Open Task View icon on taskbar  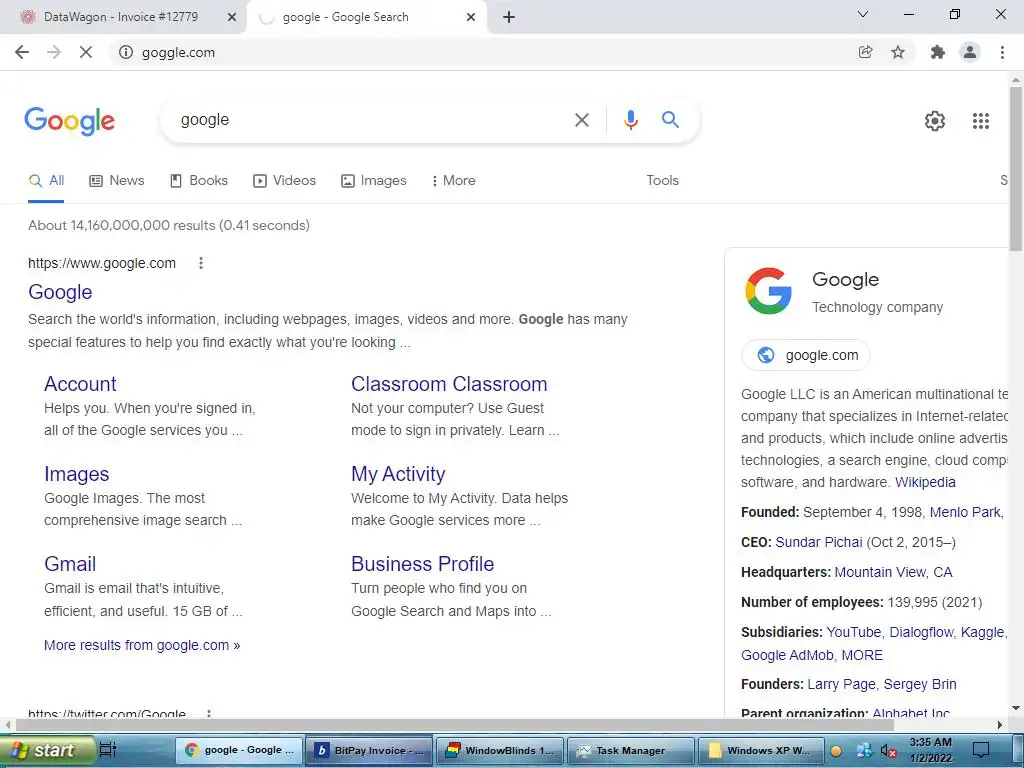coord(108,750)
